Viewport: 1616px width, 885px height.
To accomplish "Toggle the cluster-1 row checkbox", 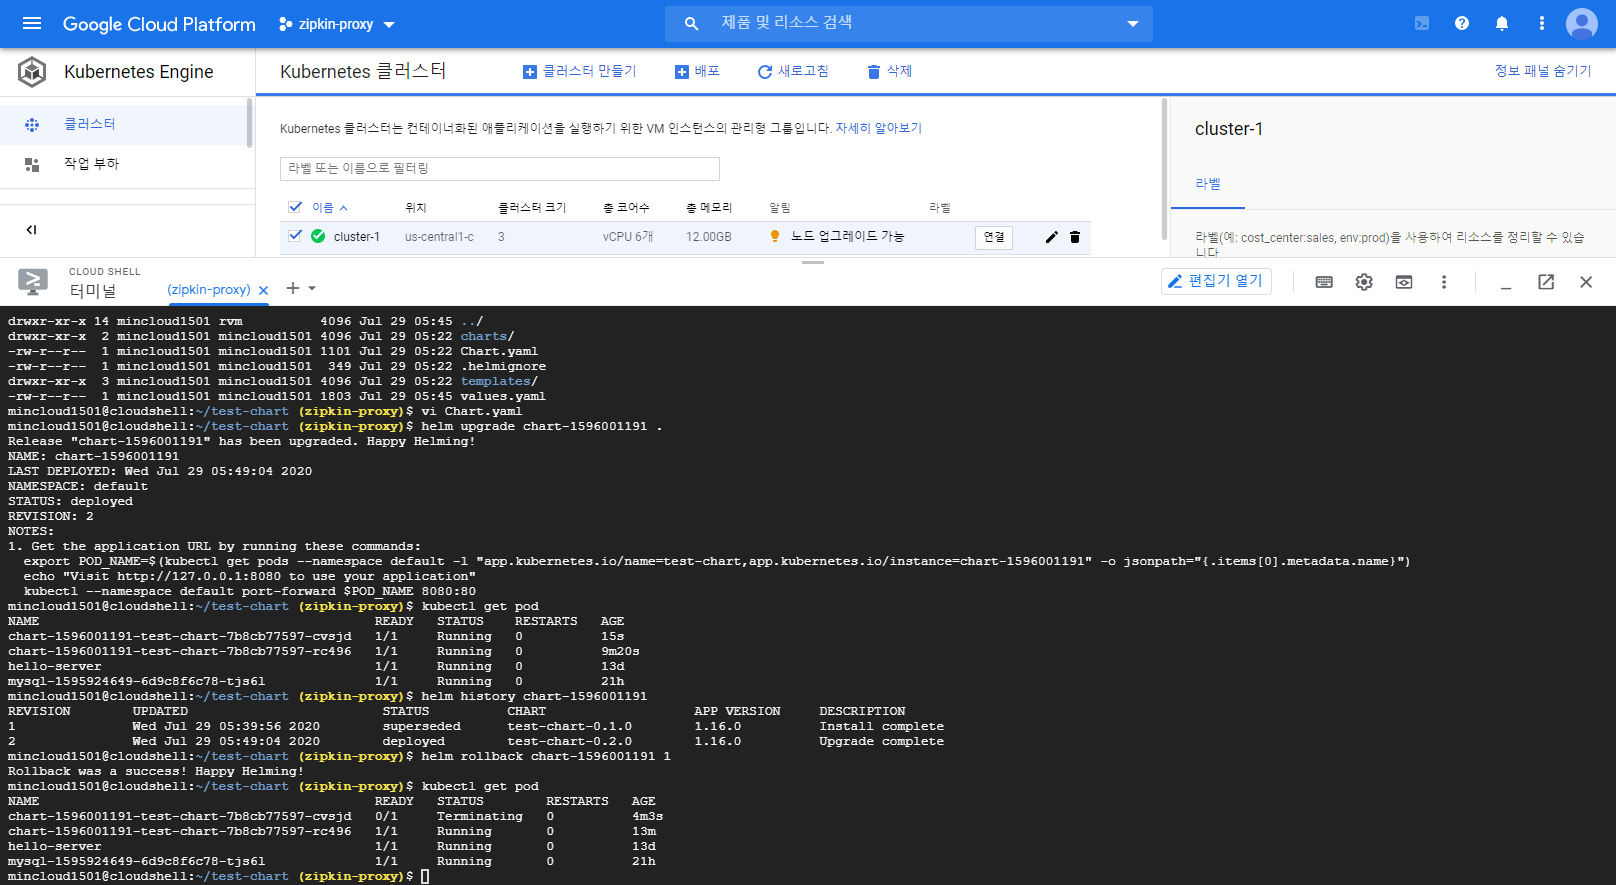I will tap(295, 236).
